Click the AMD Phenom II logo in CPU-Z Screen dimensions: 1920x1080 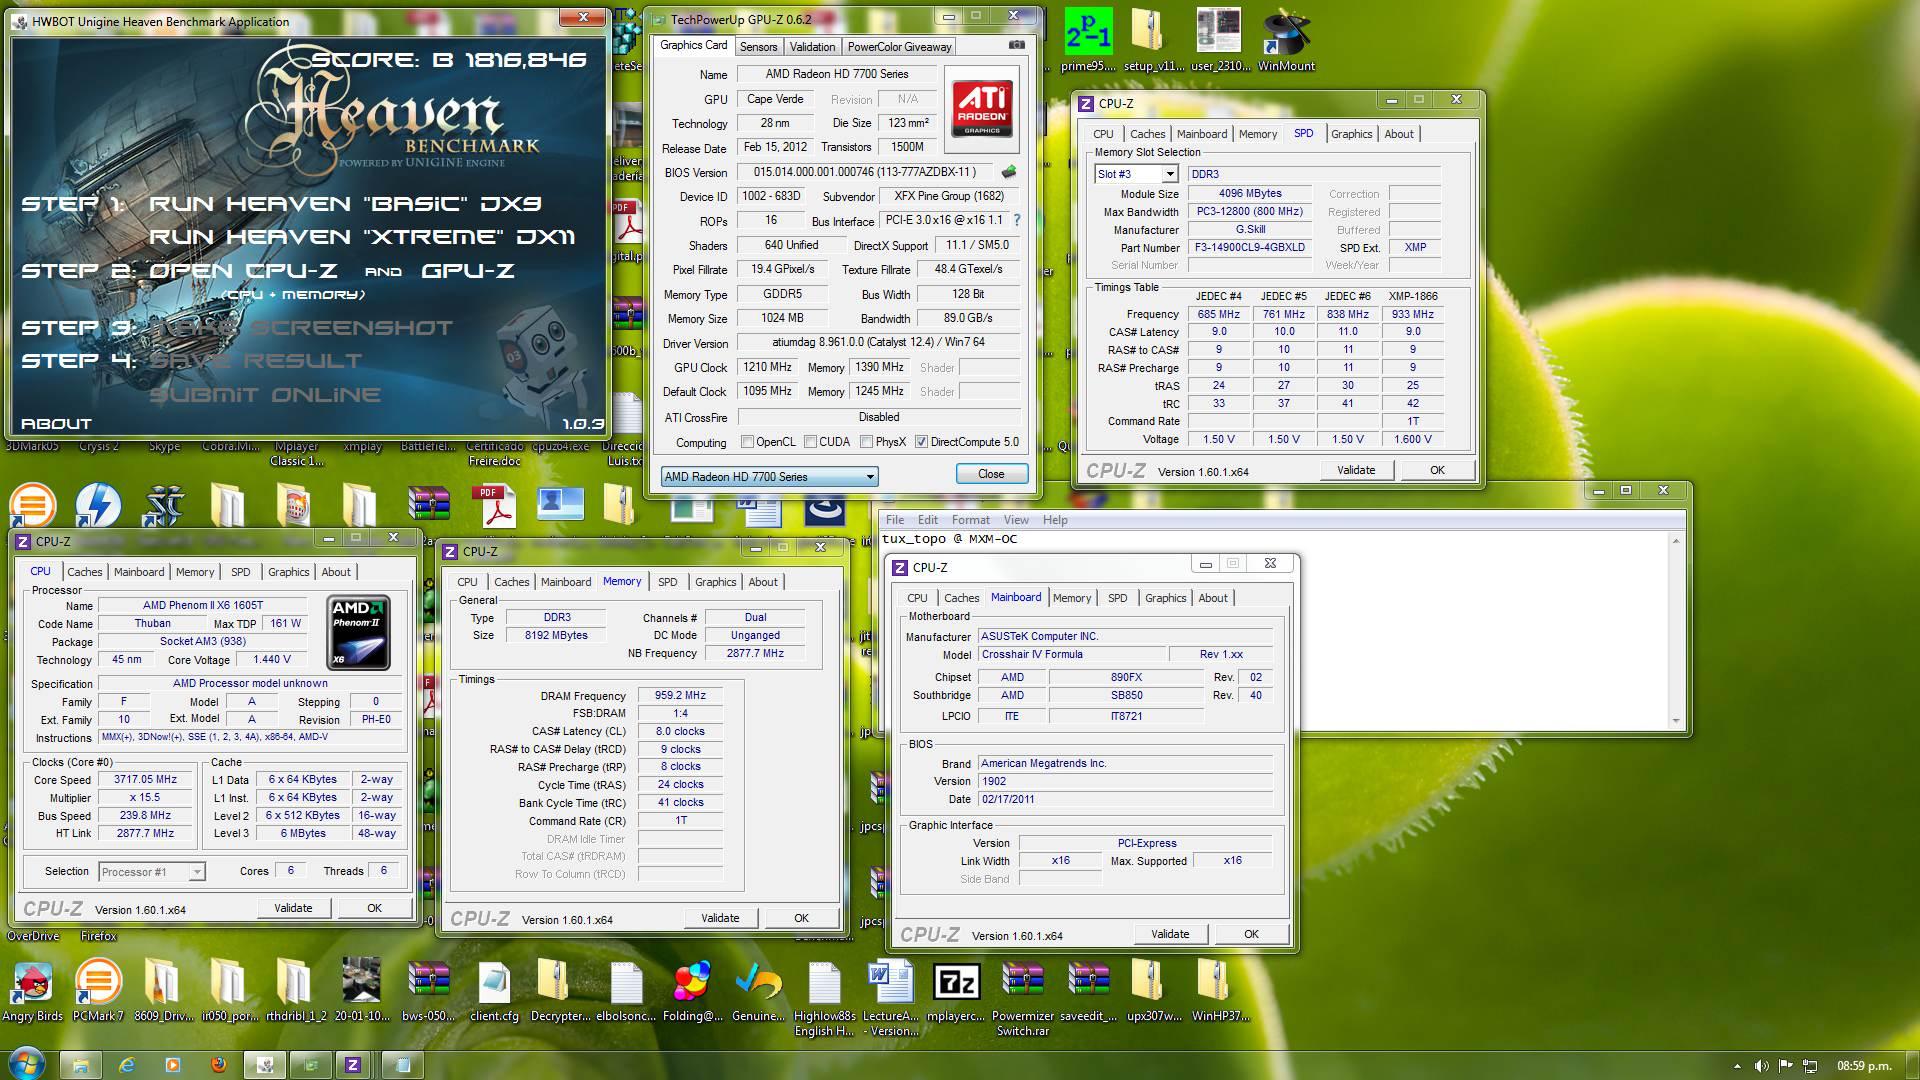pyautogui.click(x=359, y=632)
